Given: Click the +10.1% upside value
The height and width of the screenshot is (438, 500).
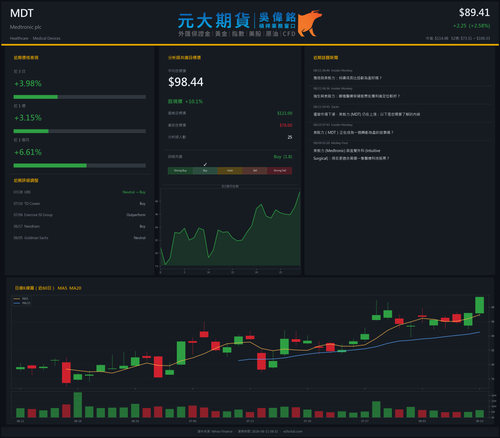Looking at the screenshot, I should point(194,101).
